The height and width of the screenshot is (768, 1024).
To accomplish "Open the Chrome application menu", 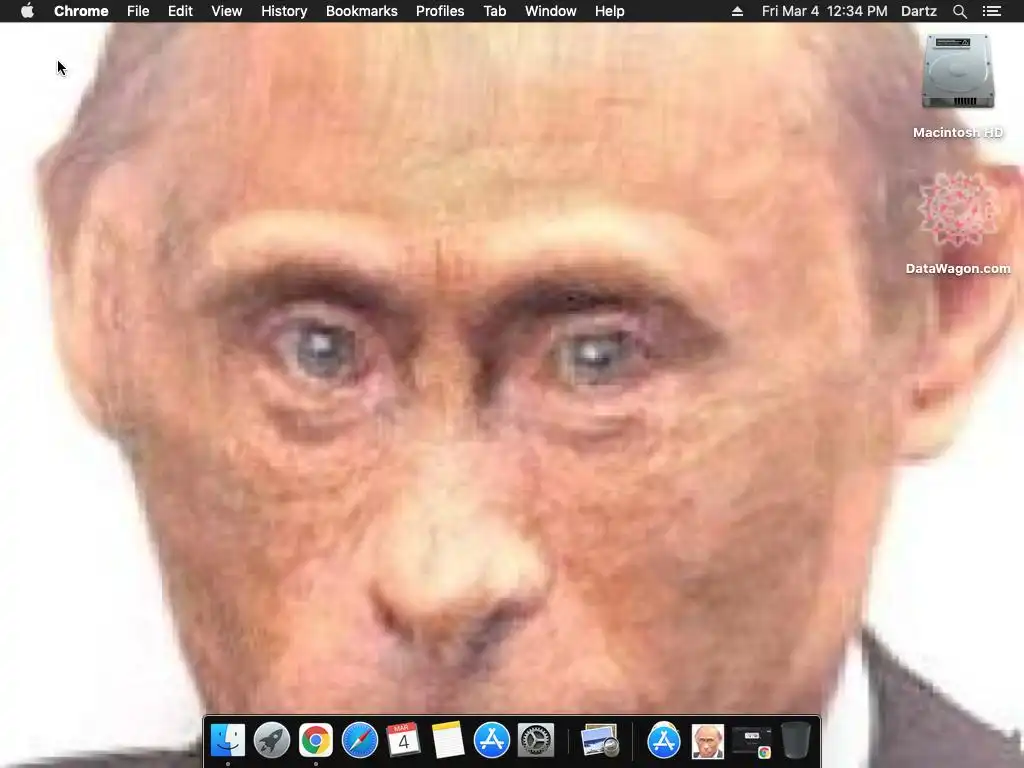I will (x=81, y=11).
